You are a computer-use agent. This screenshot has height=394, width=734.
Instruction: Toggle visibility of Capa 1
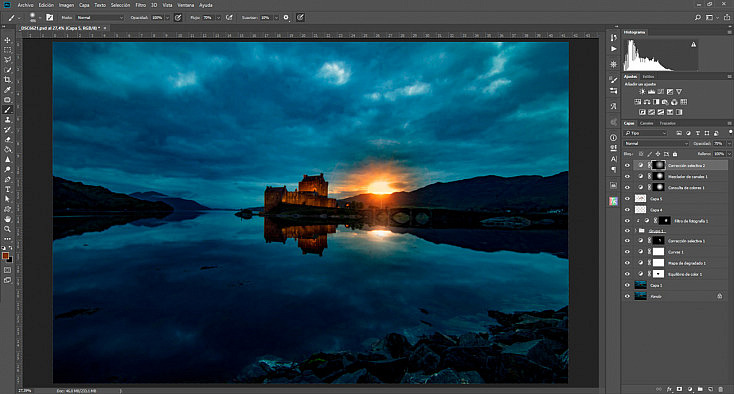627,285
